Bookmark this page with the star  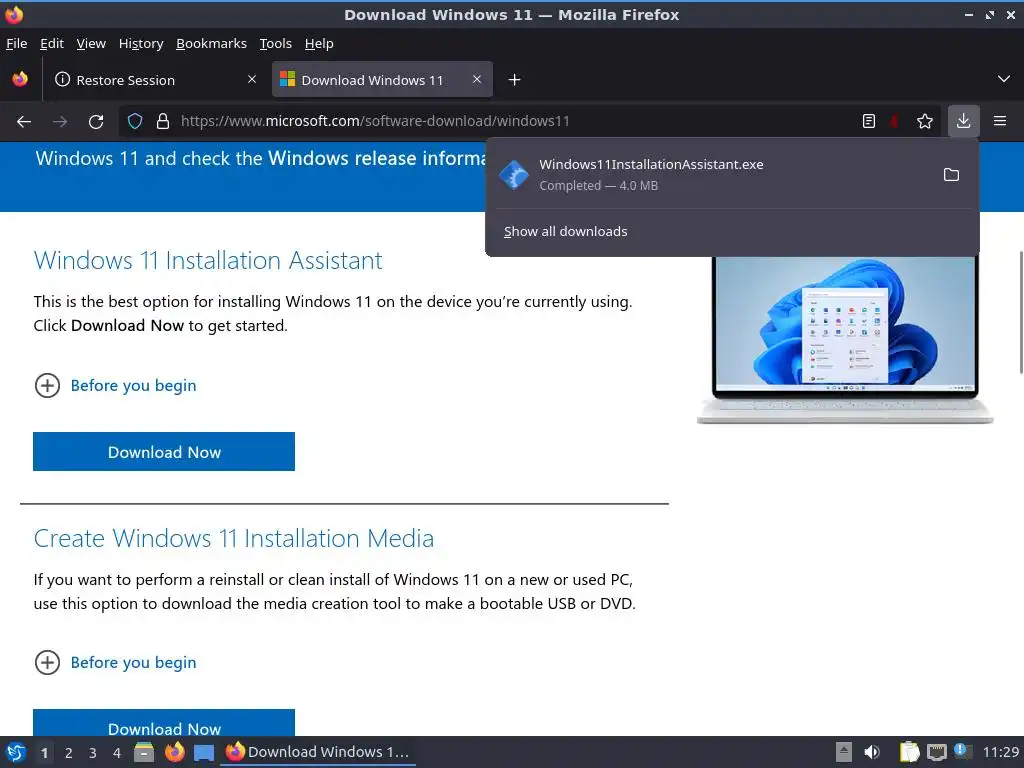925,121
